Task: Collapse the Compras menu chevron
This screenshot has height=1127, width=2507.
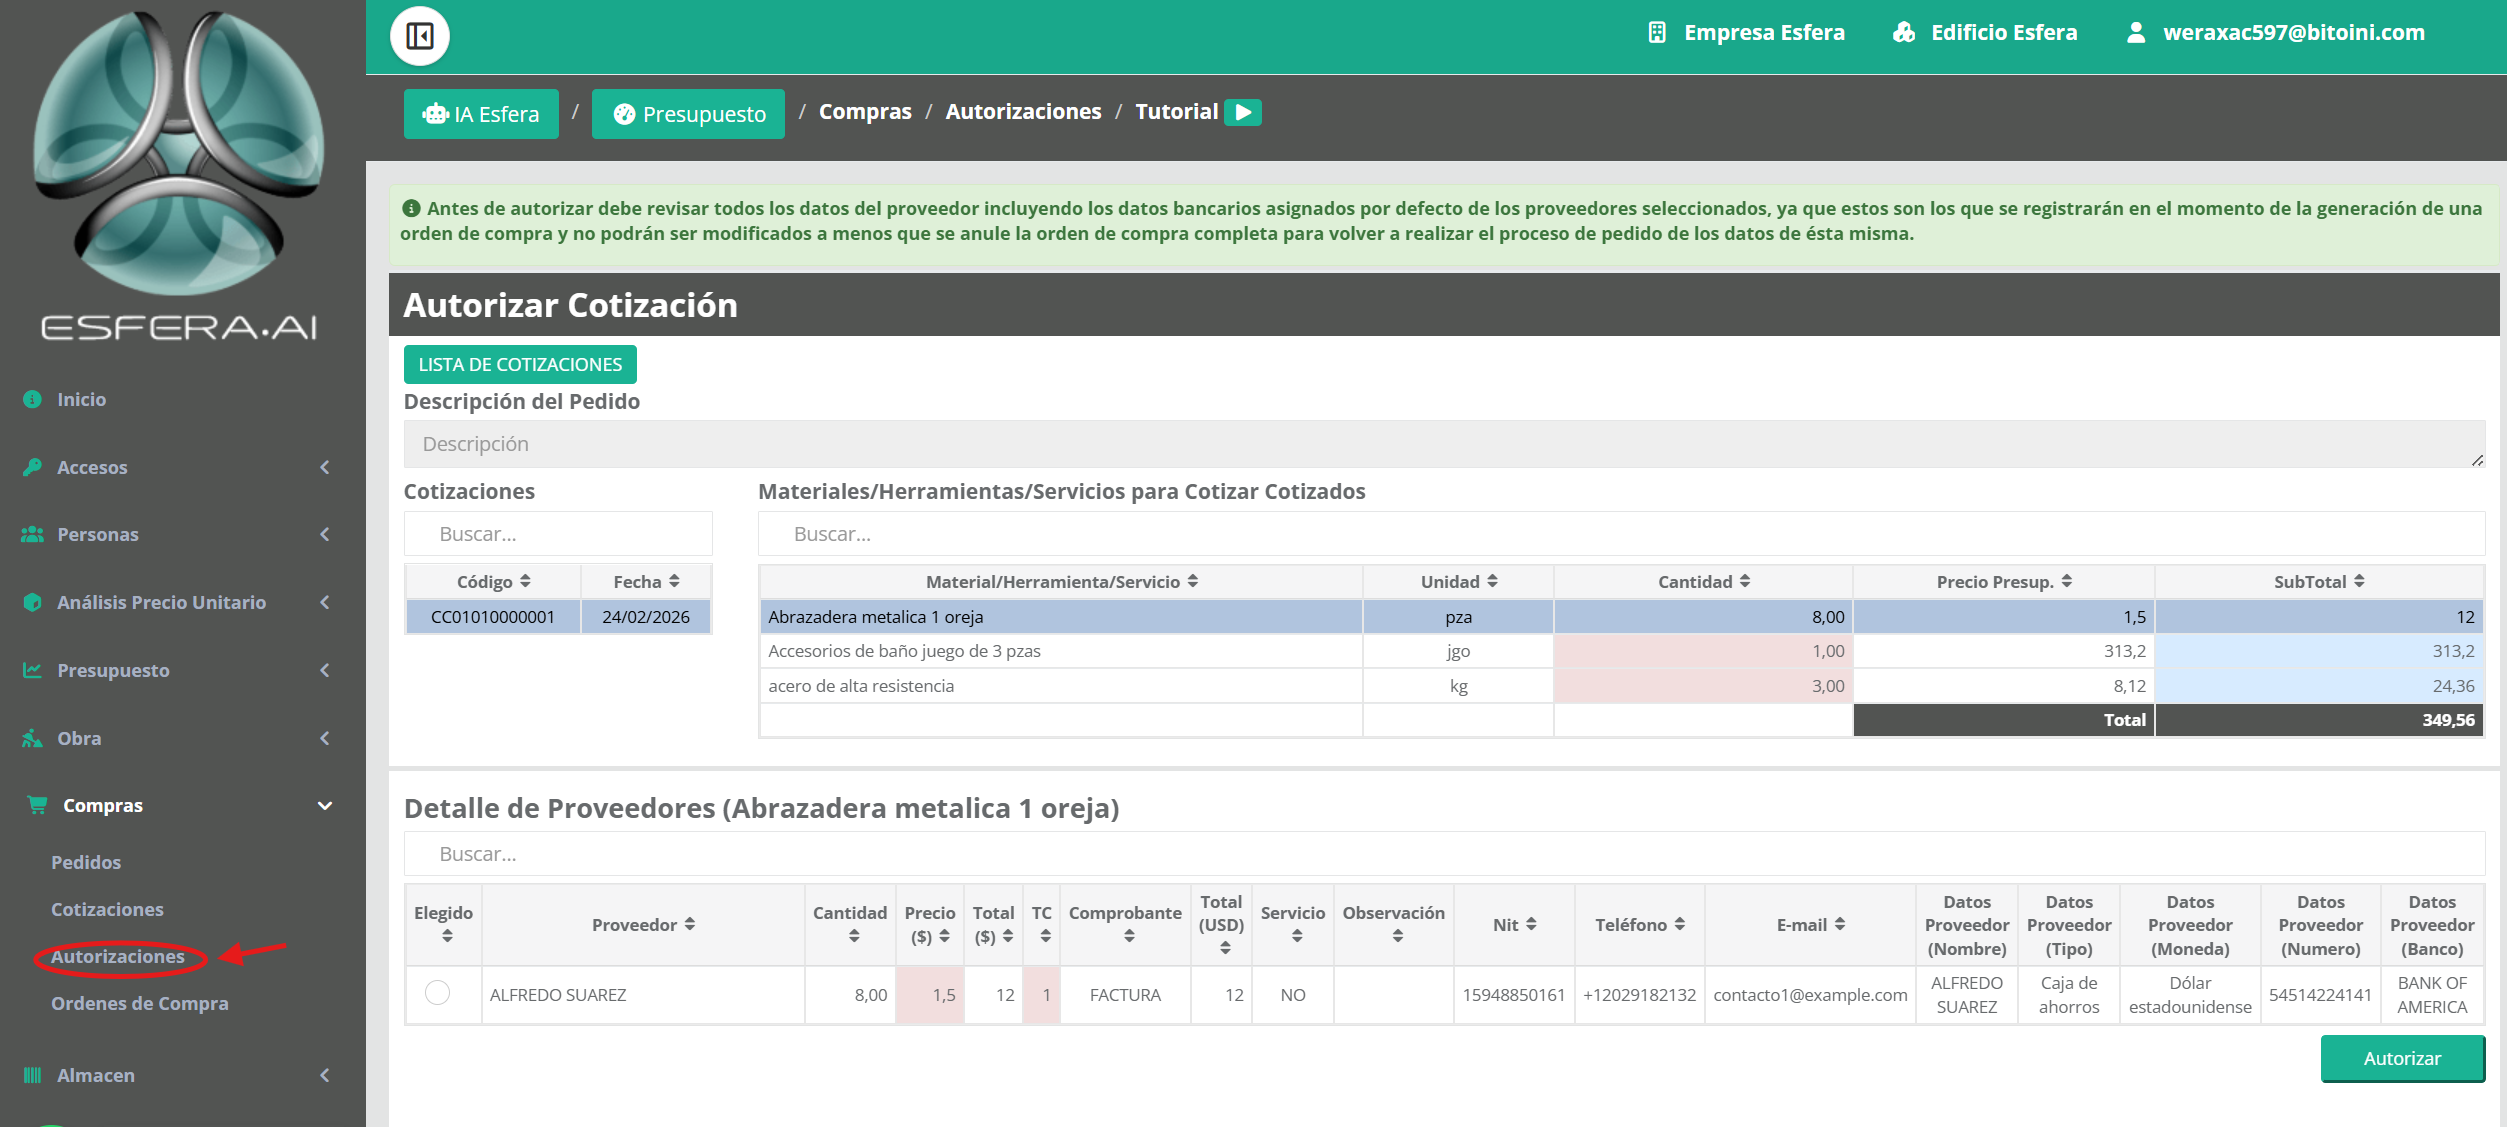Action: 324,805
